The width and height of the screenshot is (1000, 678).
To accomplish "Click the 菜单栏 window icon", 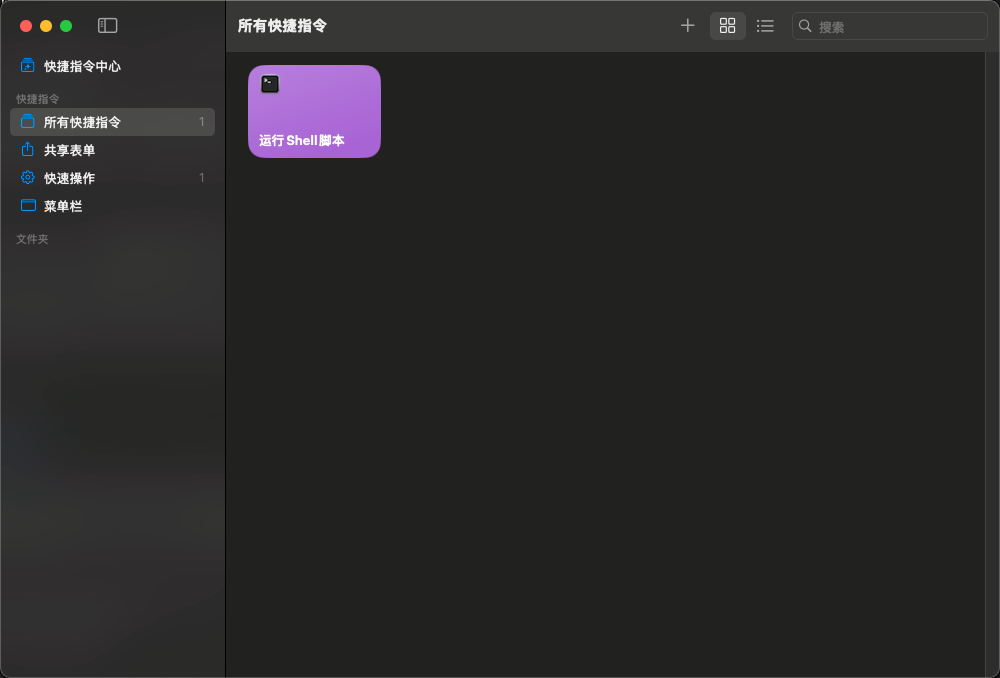I will click(x=28, y=205).
